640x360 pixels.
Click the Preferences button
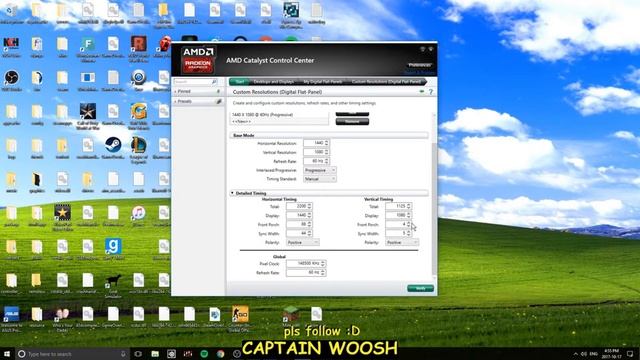point(420,65)
